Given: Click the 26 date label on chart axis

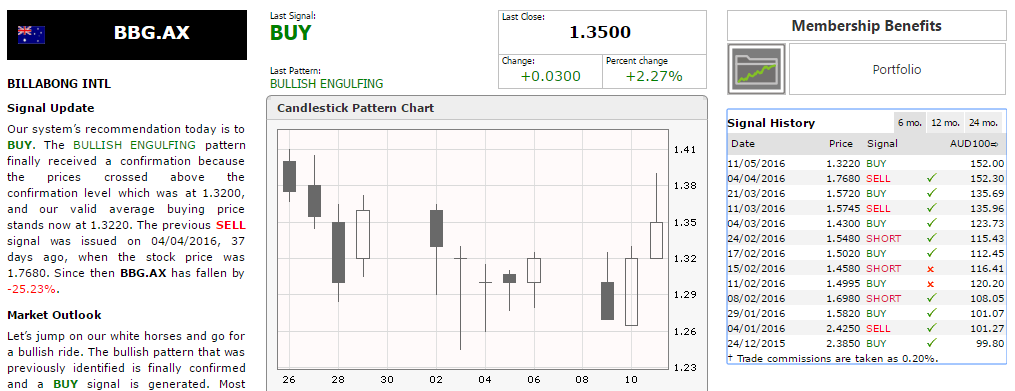Looking at the screenshot, I should (290, 379).
